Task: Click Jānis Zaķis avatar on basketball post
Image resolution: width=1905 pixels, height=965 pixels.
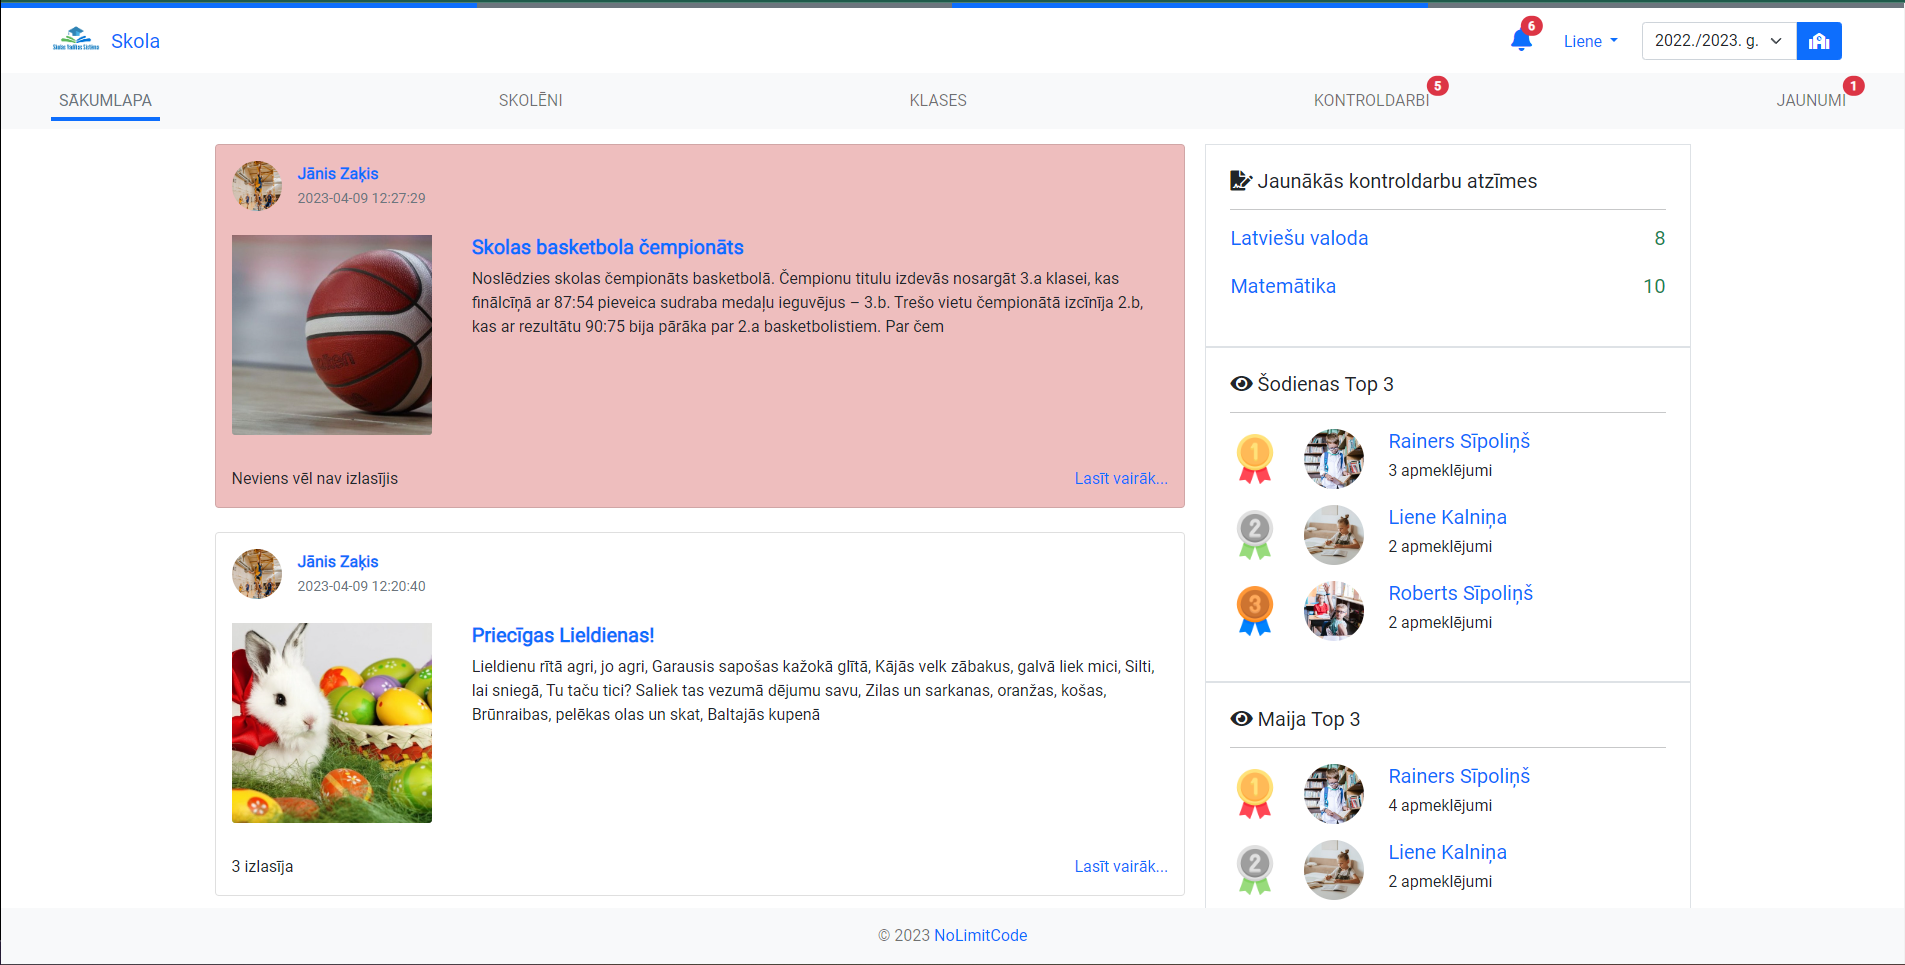Action: 257,186
